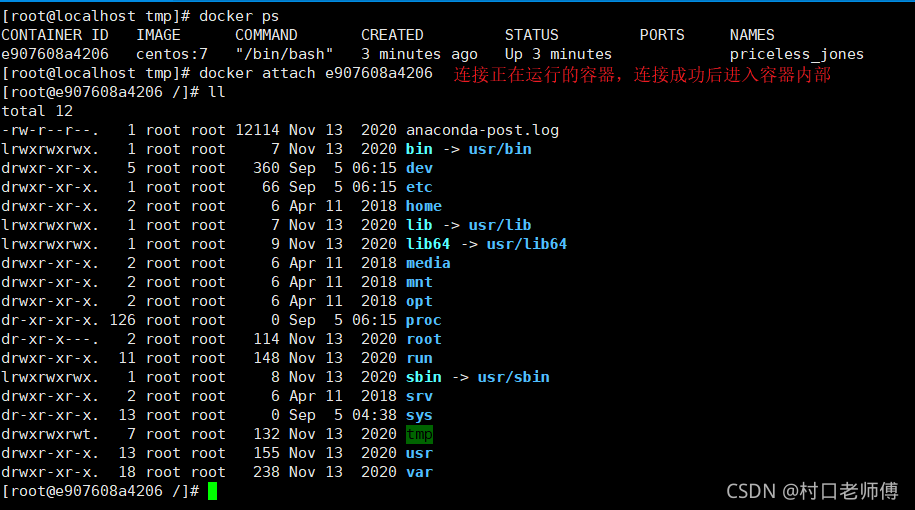The height and width of the screenshot is (510, 915).
Task: Click the container ID e907608a4206 in docker ps output
Action: tap(55, 54)
